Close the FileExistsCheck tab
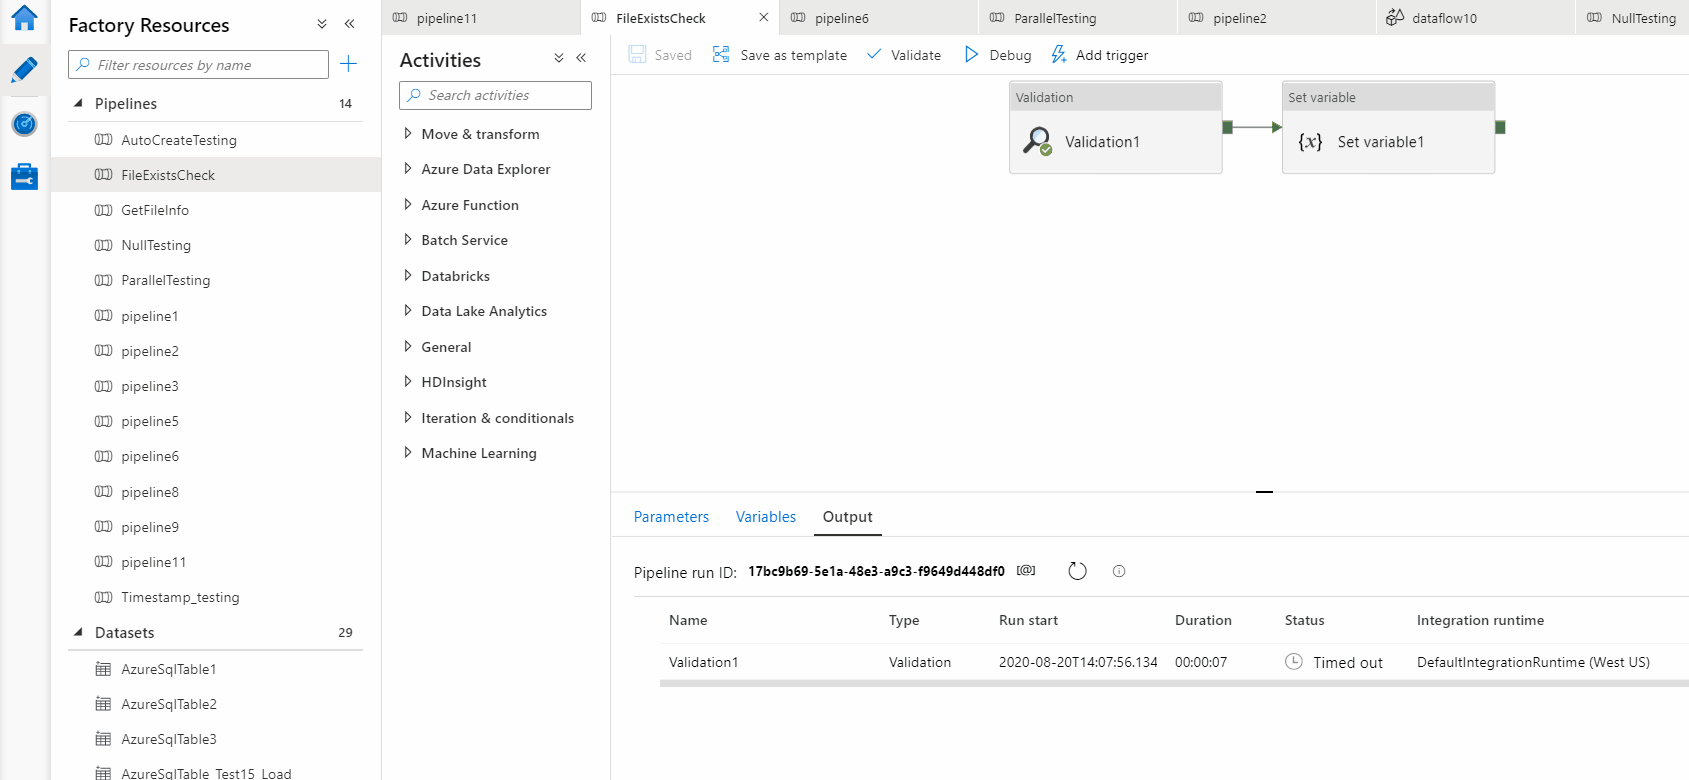 [x=764, y=17]
